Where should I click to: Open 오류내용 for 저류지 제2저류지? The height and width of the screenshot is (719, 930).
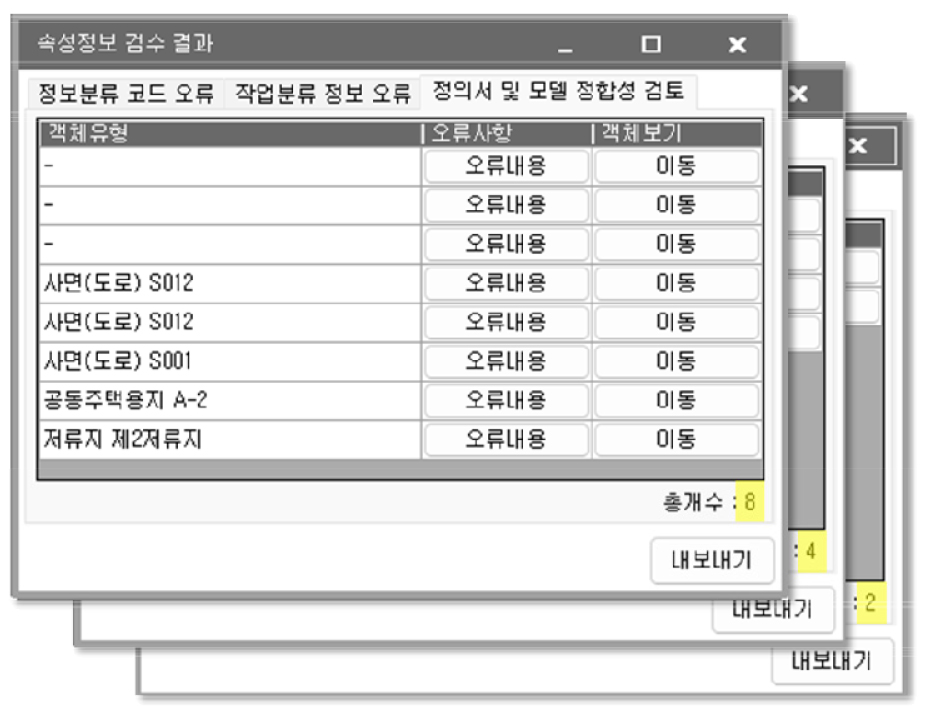(508, 439)
